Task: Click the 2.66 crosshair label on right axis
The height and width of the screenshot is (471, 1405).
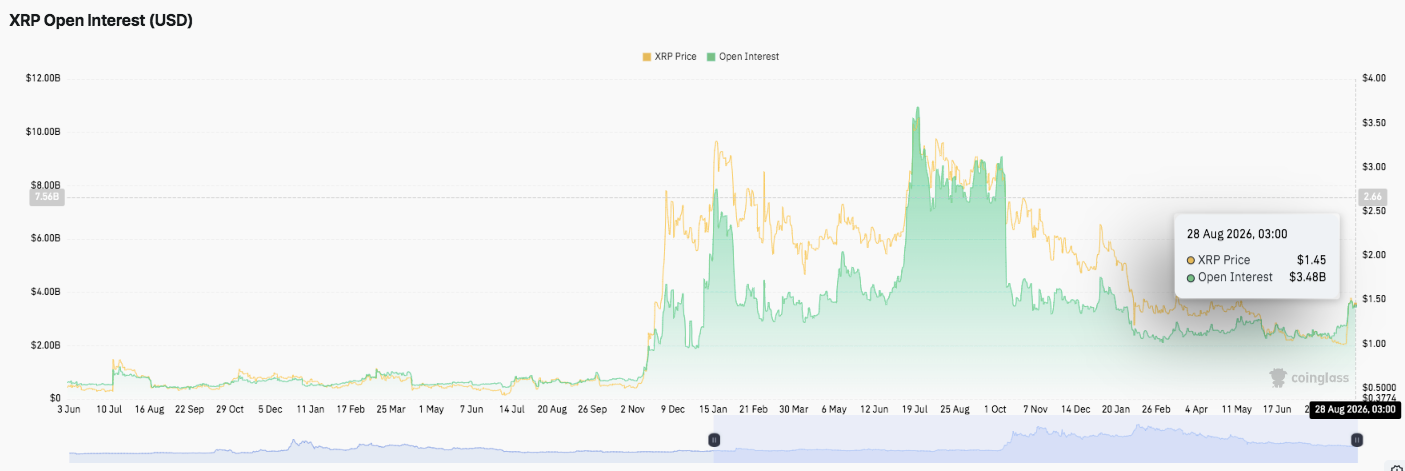Action: tap(1371, 198)
